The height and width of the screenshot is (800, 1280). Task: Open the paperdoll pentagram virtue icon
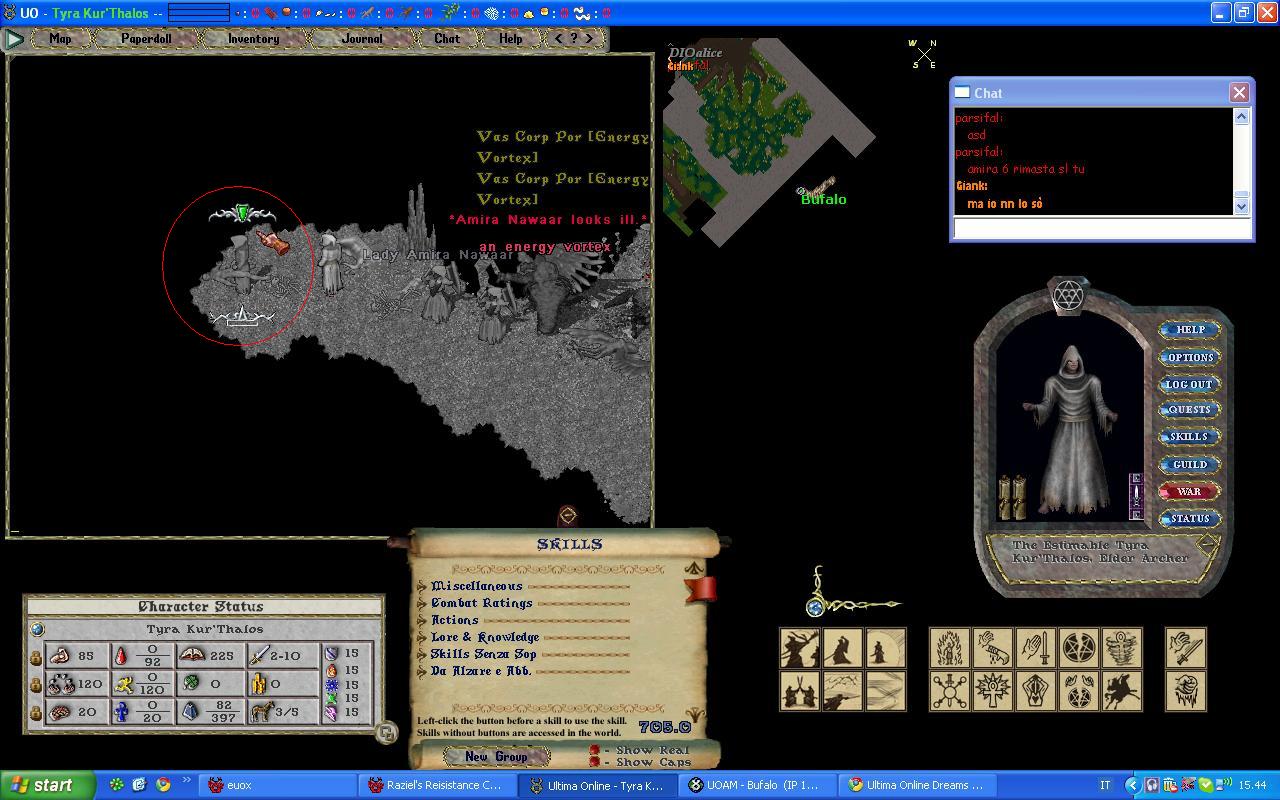tap(1068, 294)
